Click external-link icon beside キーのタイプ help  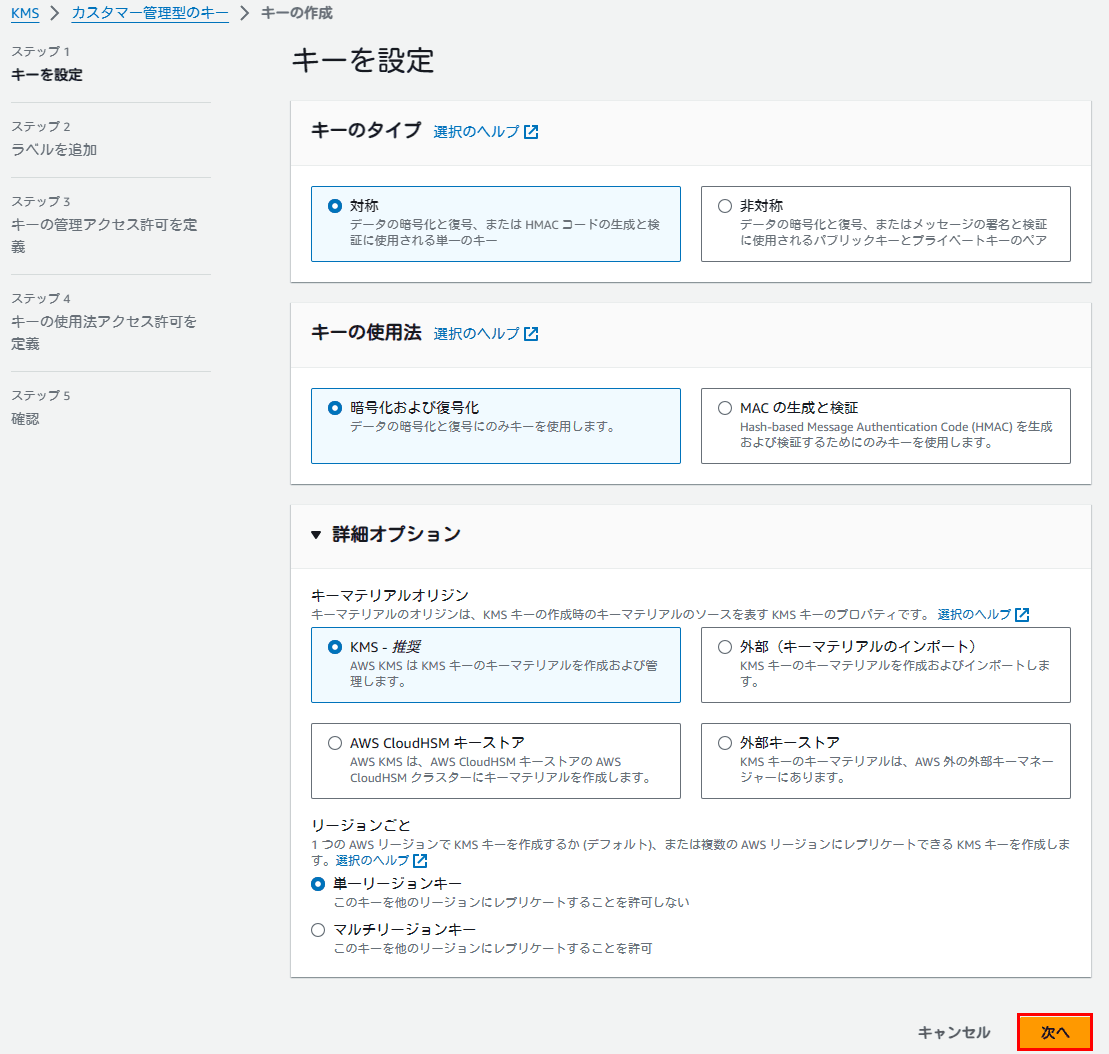point(531,132)
